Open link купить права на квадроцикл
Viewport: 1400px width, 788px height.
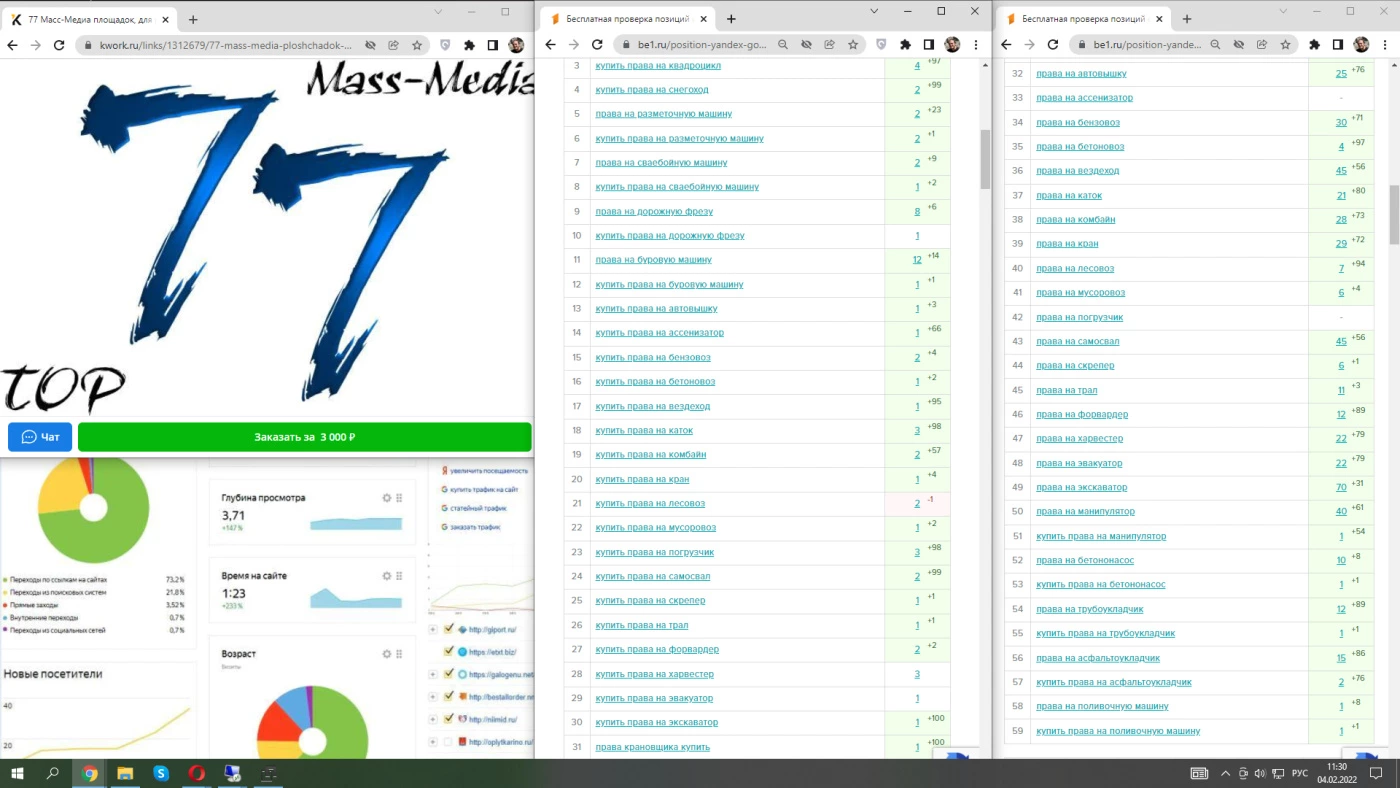[x=658, y=65]
